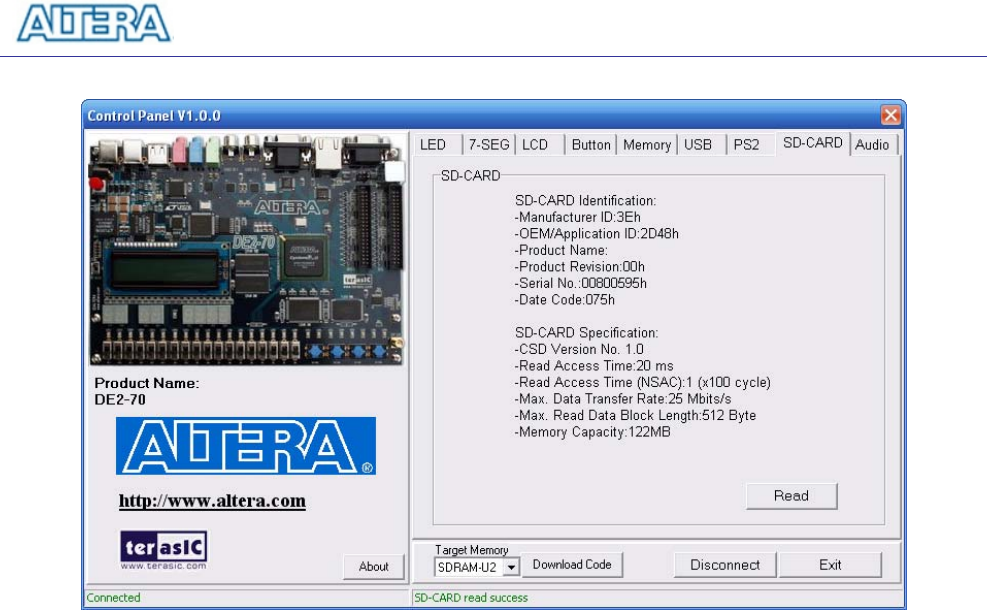Click the 'SD-CARD Specification:' heading
The height and width of the screenshot is (610, 987).
tap(587, 332)
